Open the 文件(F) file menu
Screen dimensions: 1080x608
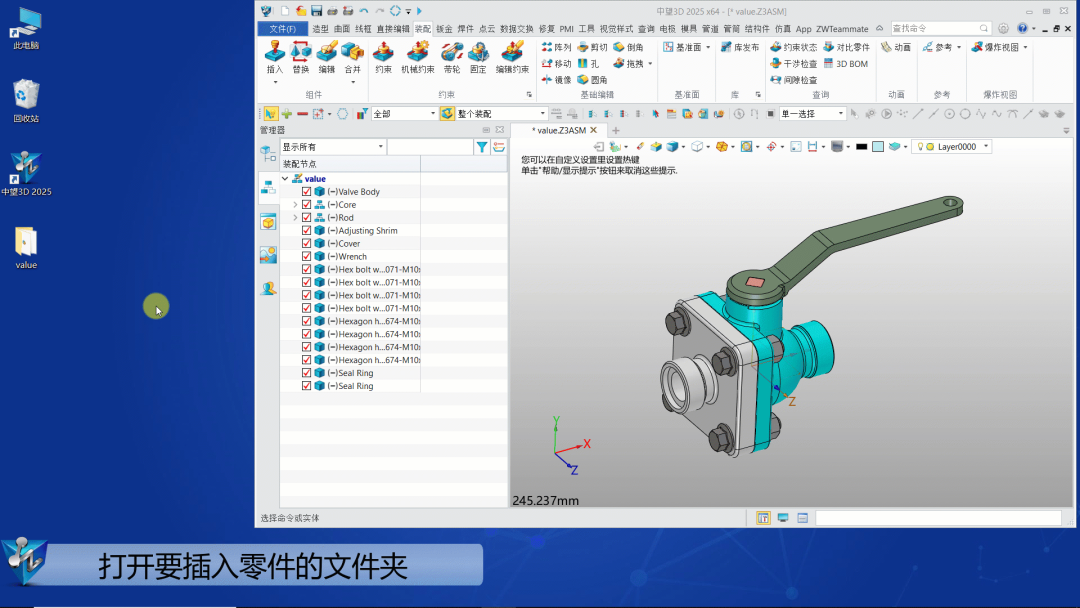coord(282,29)
